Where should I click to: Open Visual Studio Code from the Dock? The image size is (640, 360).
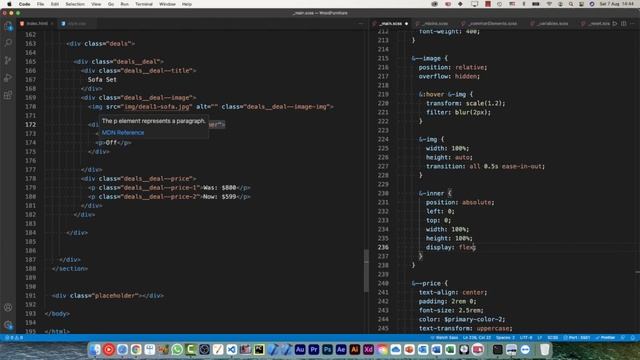pos(232,349)
